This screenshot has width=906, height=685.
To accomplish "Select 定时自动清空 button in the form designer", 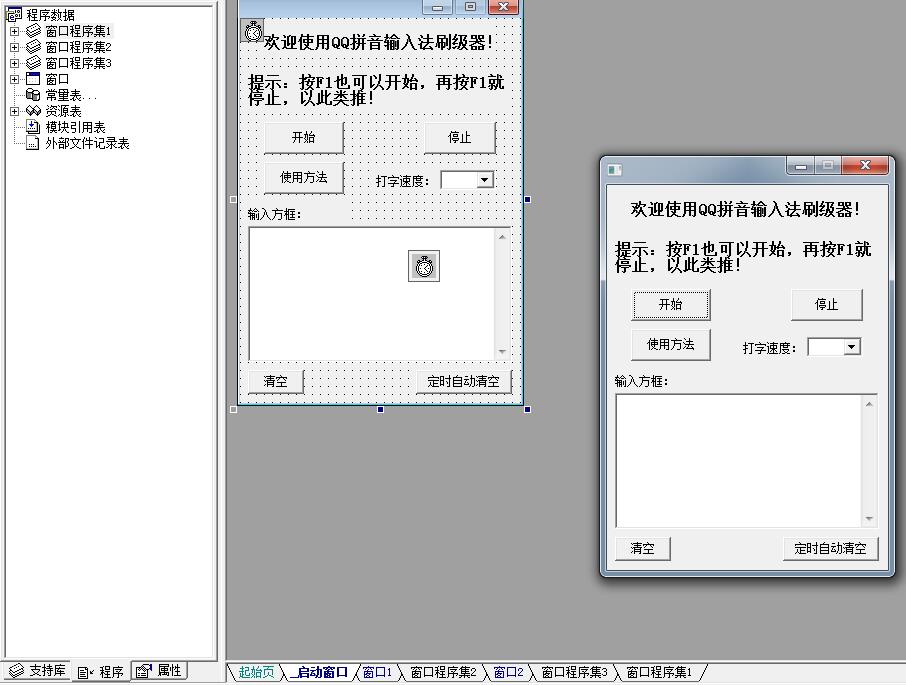I will click(x=463, y=381).
